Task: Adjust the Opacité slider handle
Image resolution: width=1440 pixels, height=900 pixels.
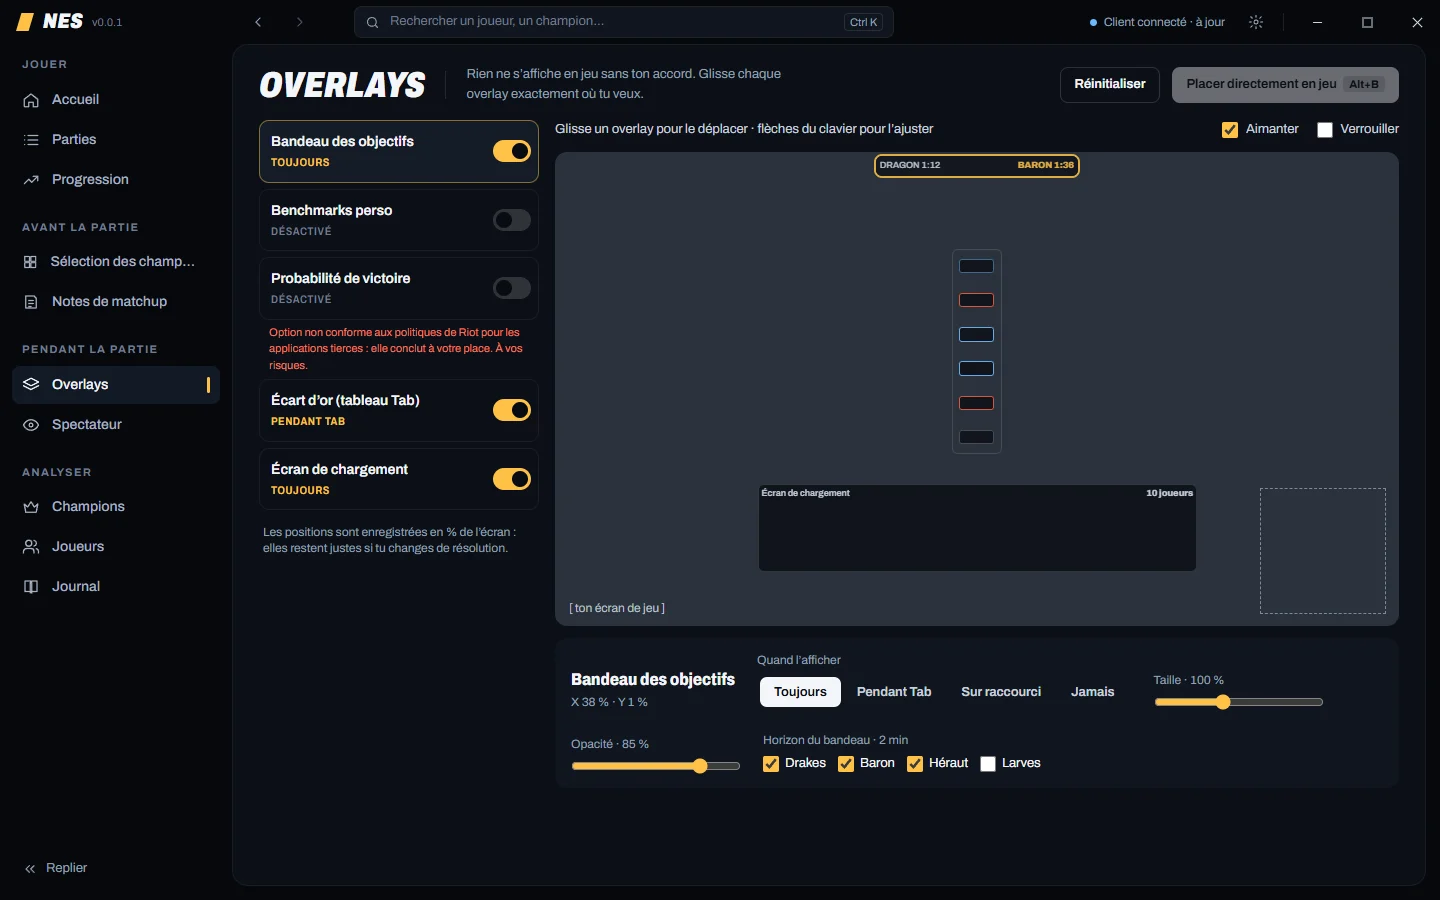Action: 700,766
